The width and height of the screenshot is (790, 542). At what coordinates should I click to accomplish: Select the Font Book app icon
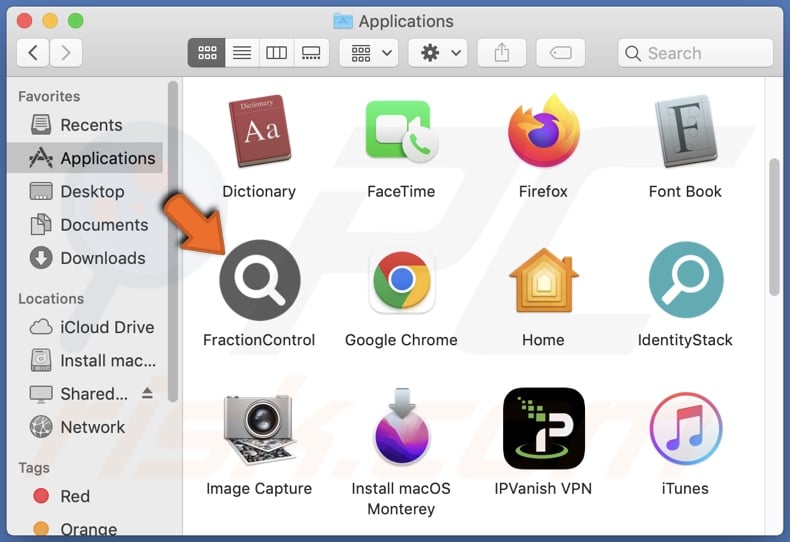coord(685,131)
